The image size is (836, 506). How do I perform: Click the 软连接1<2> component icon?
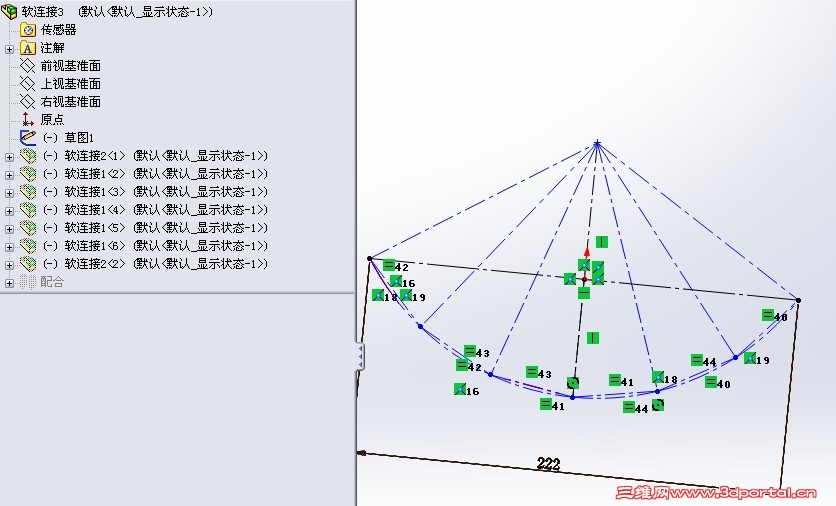click(28, 174)
